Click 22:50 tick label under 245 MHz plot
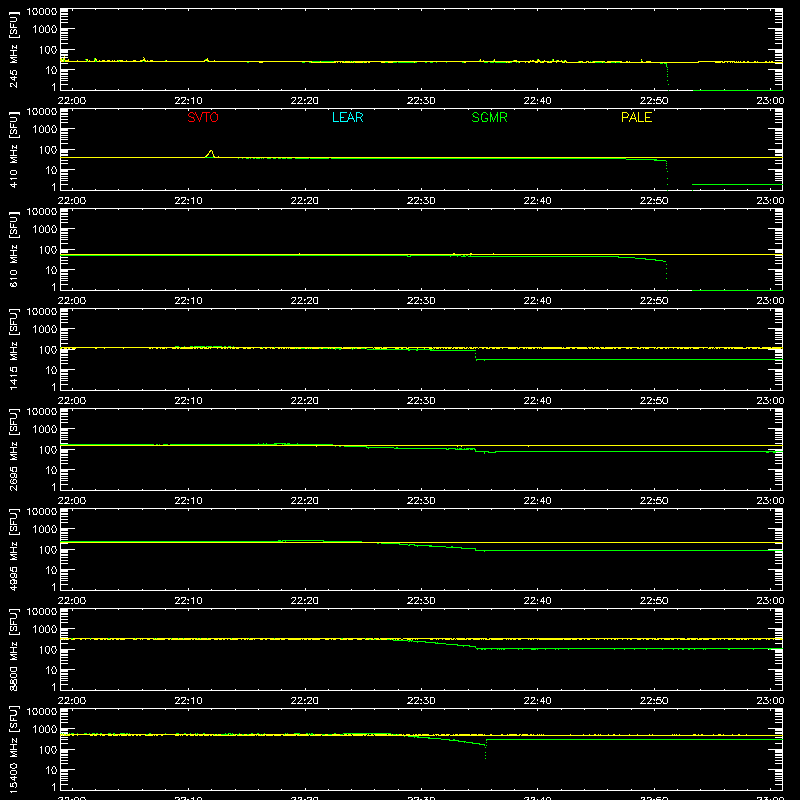This screenshot has height=800, width=800. 654,101
